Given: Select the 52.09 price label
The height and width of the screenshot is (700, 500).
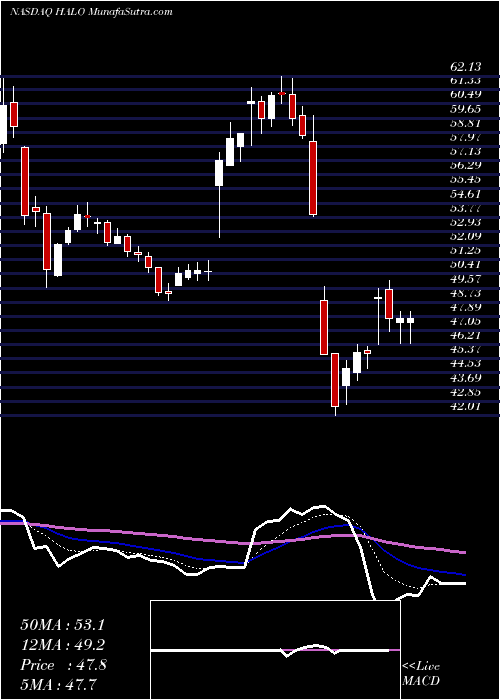Looking at the screenshot, I should click(x=466, y=236).
